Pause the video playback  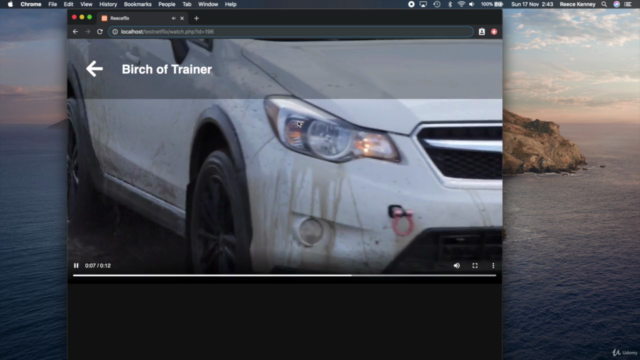coord(76,266)
